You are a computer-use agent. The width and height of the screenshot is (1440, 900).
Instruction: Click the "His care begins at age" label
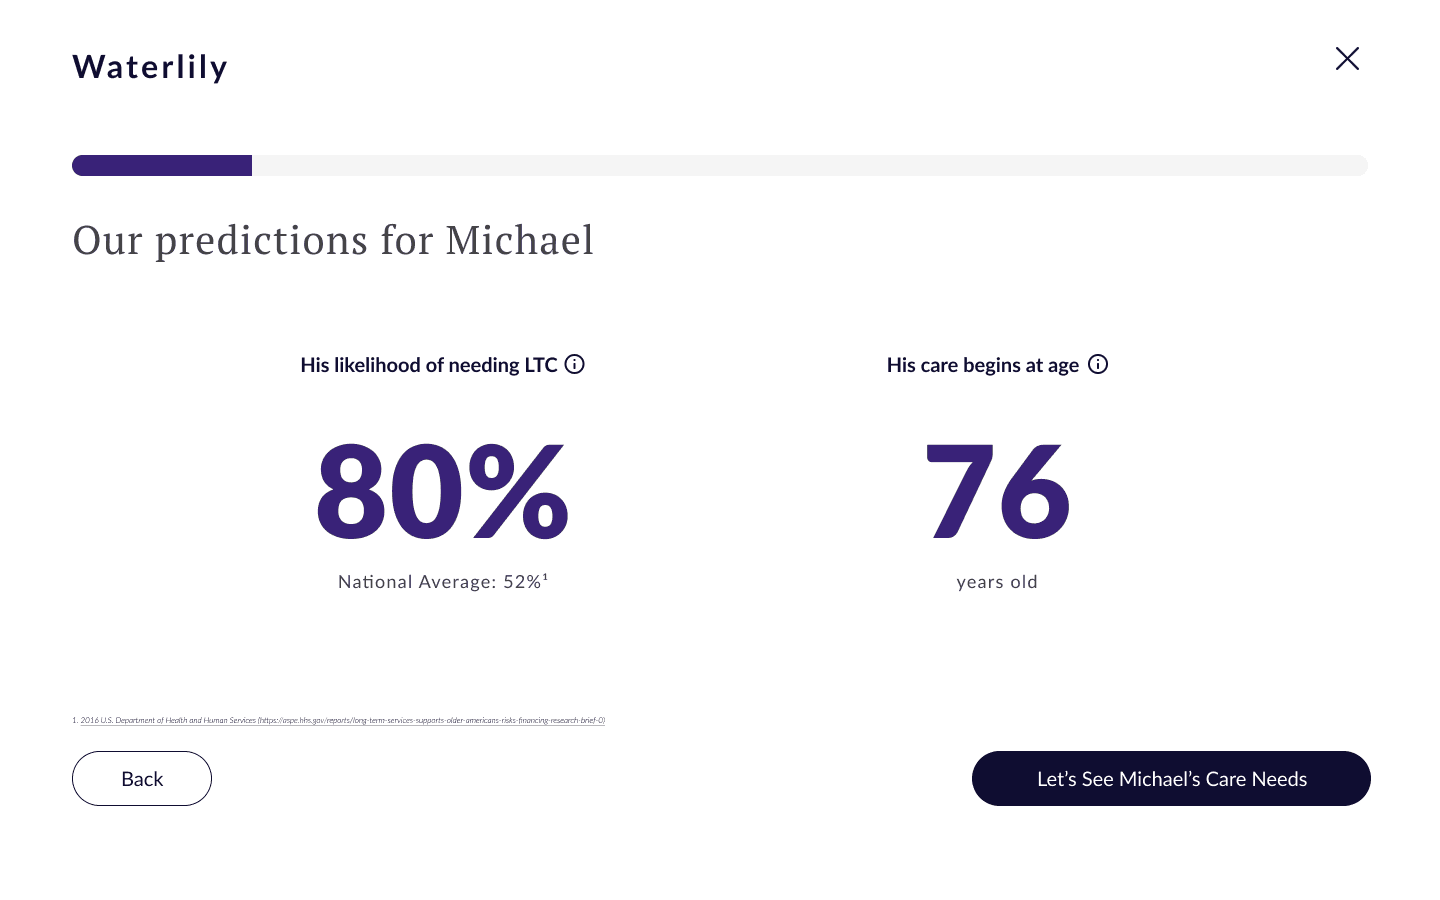point(982,365)
